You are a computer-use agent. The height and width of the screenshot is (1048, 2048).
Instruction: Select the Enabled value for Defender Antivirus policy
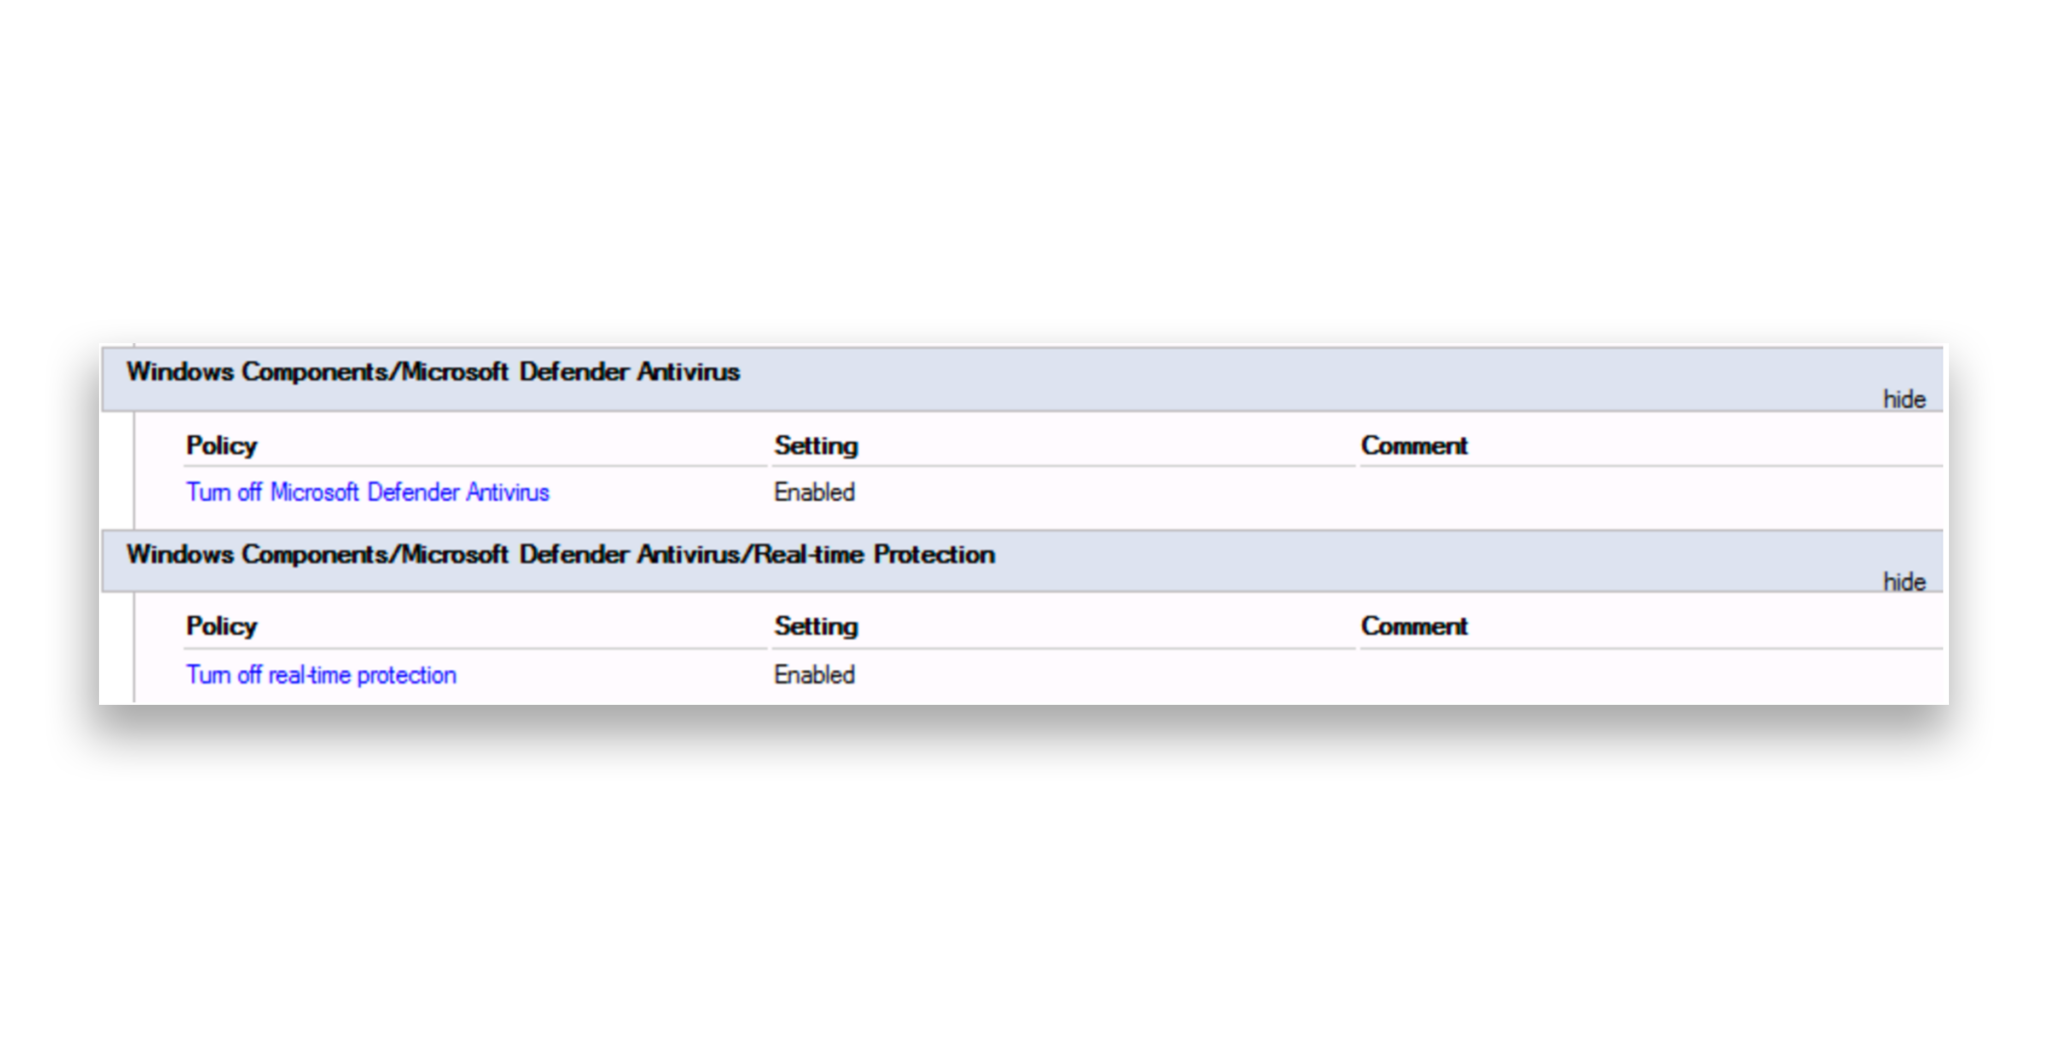(x=814, y=492)
